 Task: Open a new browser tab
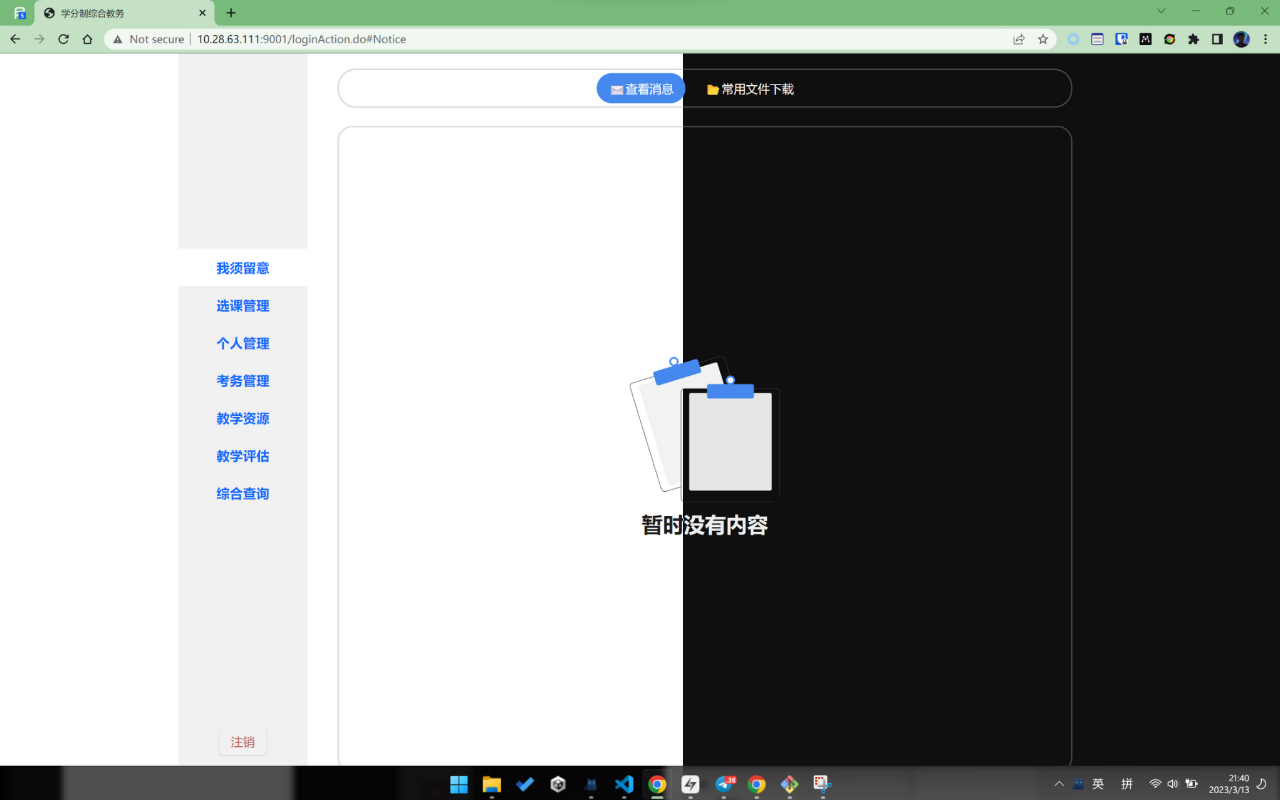(x=231, y=13)
